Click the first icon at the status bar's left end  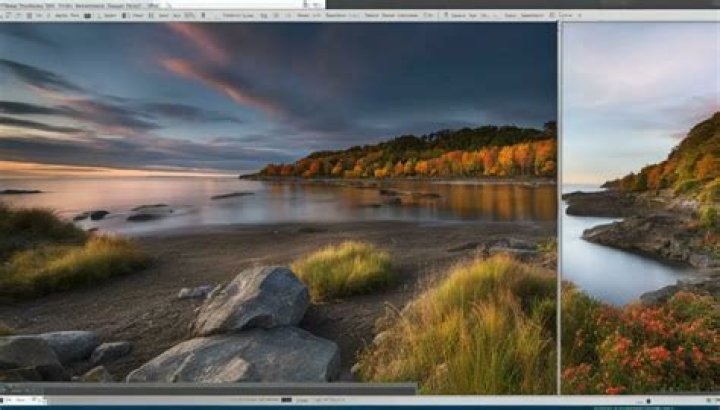pos(5,400)
